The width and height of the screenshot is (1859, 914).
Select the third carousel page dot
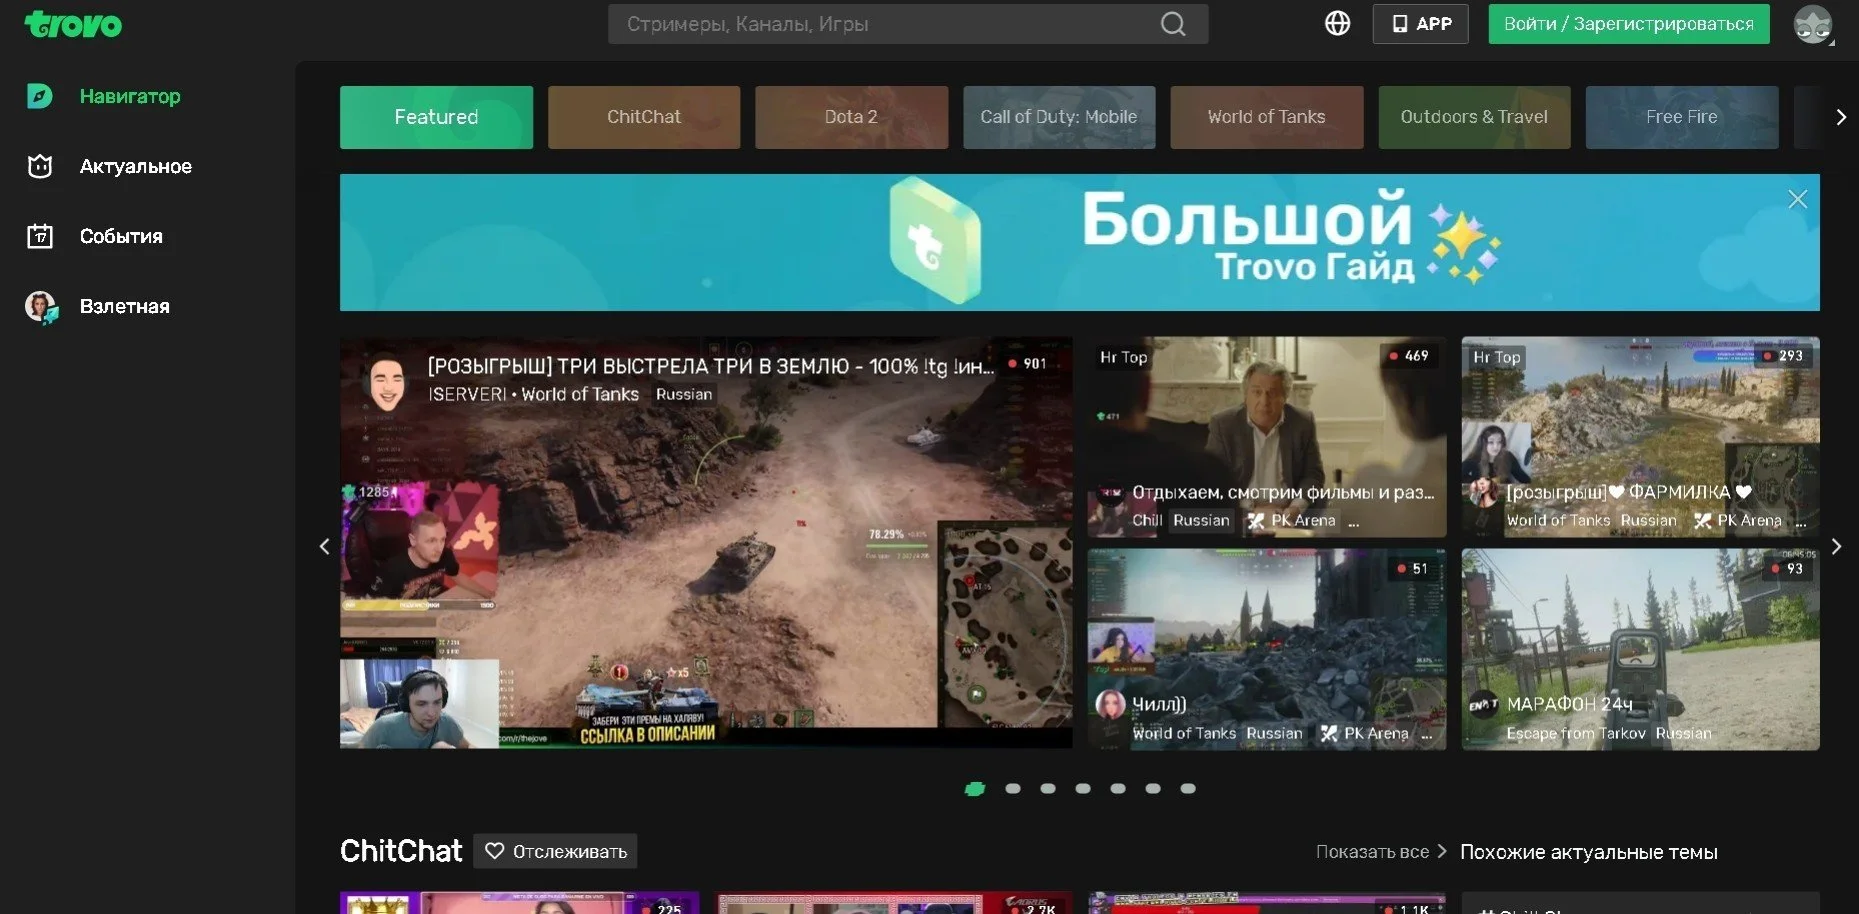tap(1048, 789)
